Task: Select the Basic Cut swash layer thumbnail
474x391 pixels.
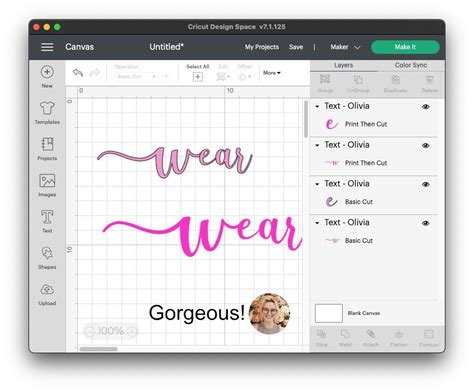Action: point(332,240)
